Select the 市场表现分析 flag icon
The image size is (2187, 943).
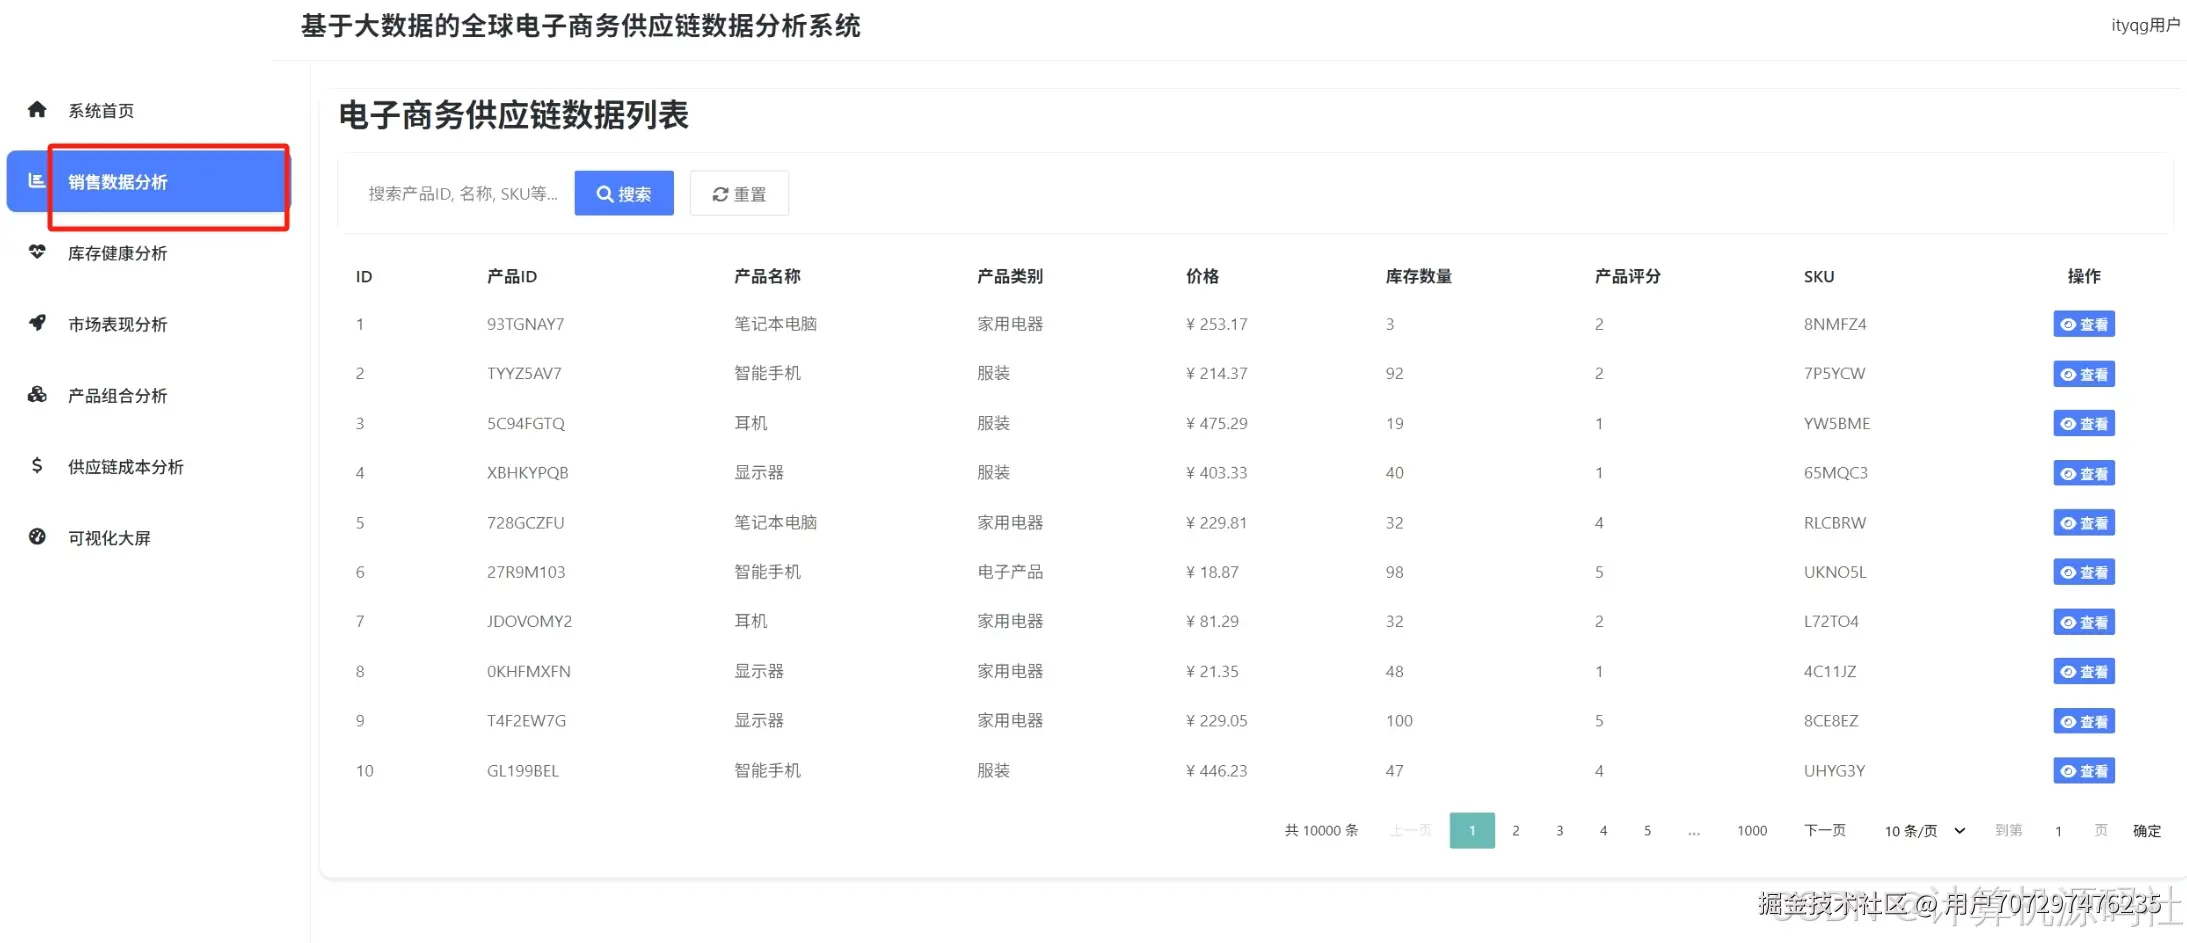pos(37,323)
